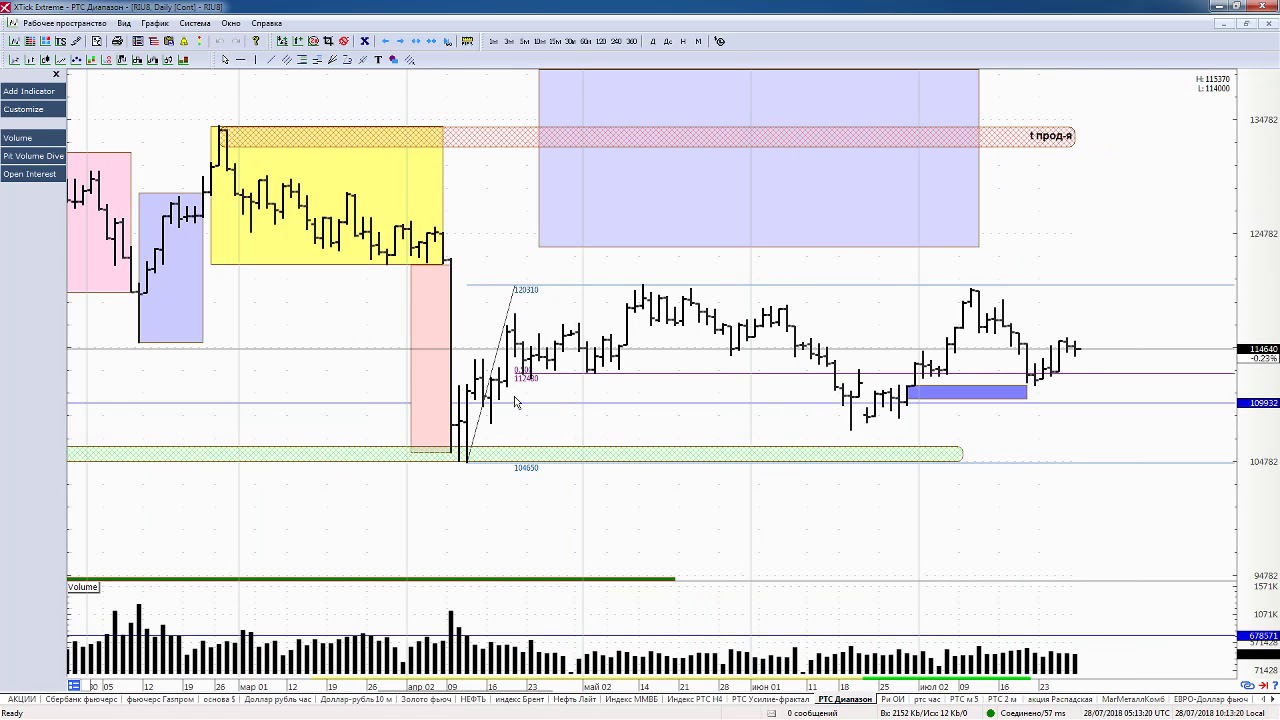Click the 't прод-я' chart annotation
The height and width of the screenshot is (720, 1280).
pyautogui.click(x=1051, y=136)
